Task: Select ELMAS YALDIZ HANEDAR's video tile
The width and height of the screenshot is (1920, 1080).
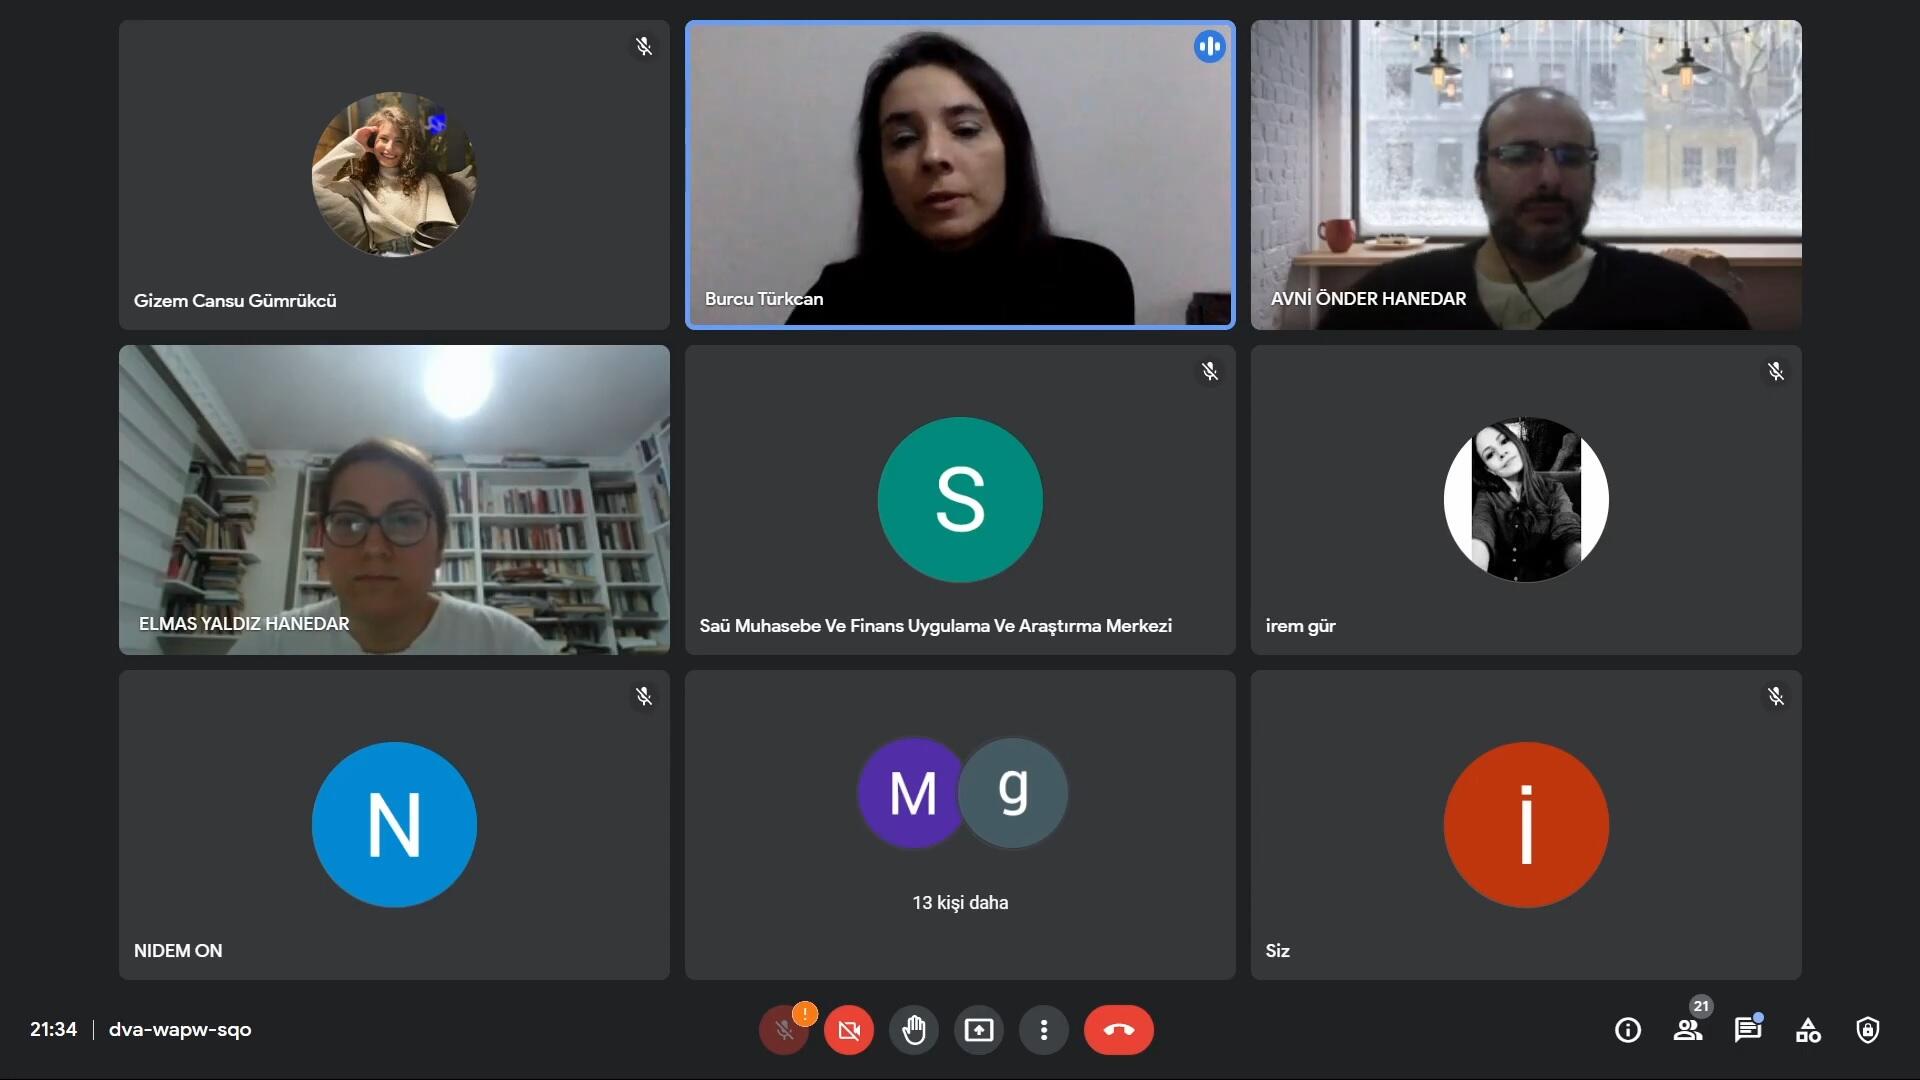Action: click(394, 500)
